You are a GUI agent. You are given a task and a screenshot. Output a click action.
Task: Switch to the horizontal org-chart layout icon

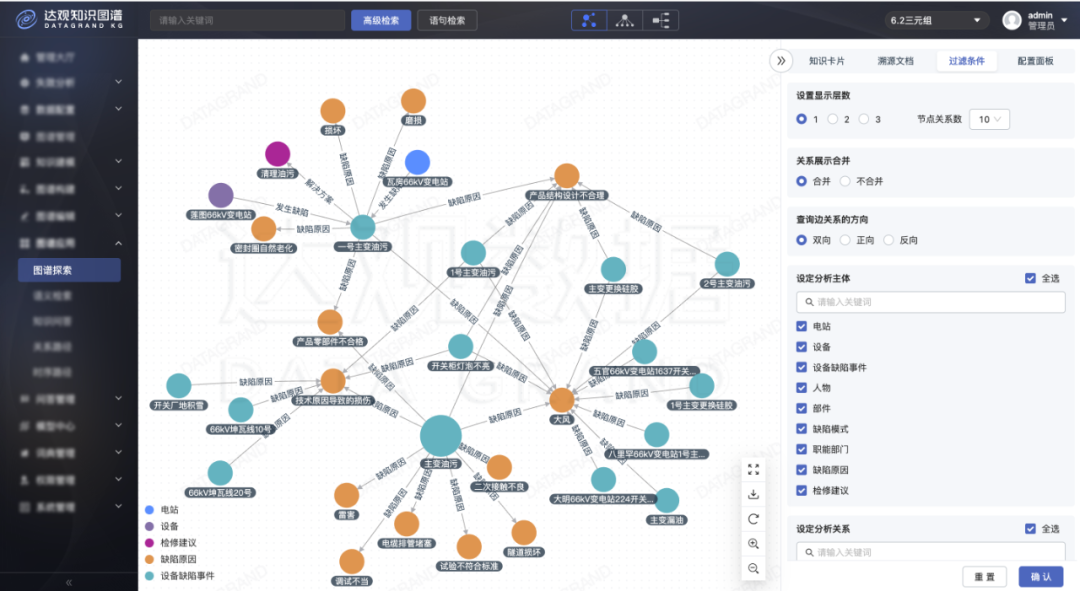(x=661, y=21)
